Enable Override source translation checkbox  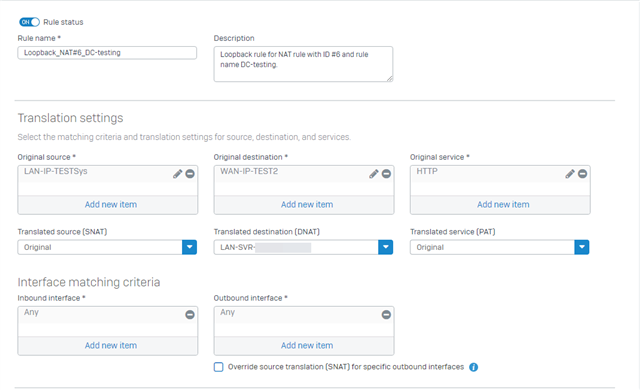pos(218,367)
